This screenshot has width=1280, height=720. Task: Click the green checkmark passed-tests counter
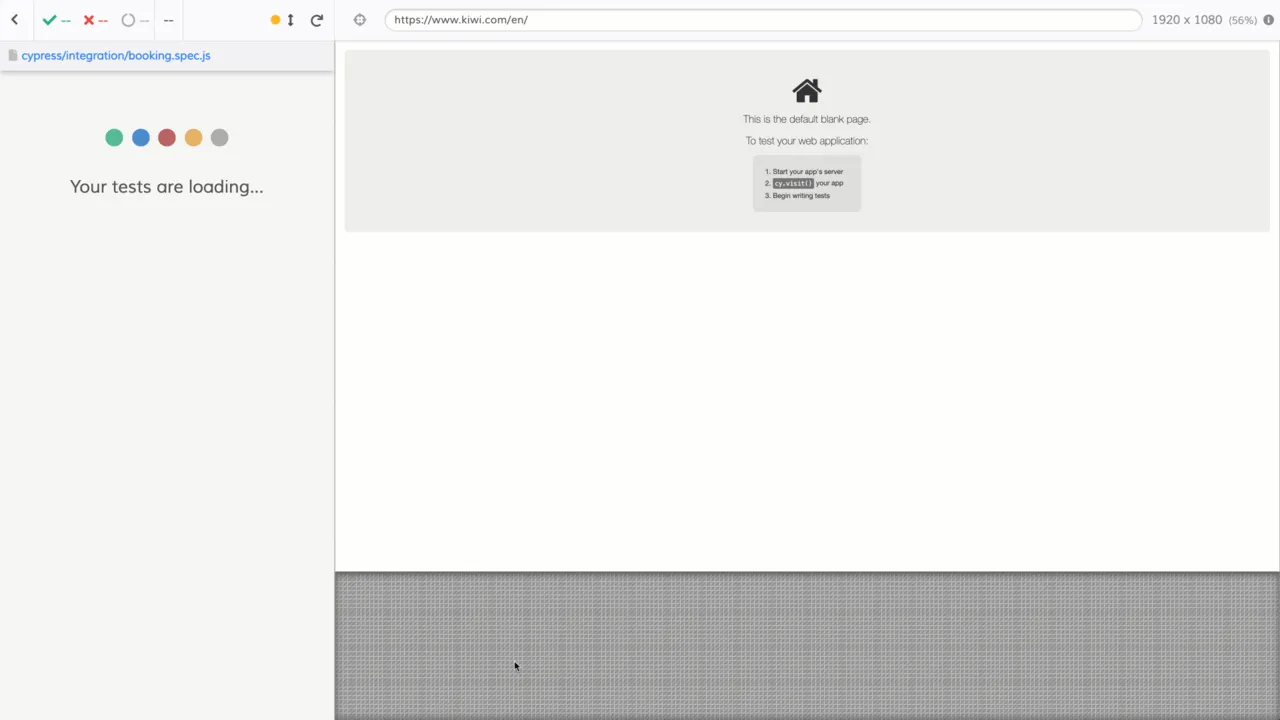[56, 20]
